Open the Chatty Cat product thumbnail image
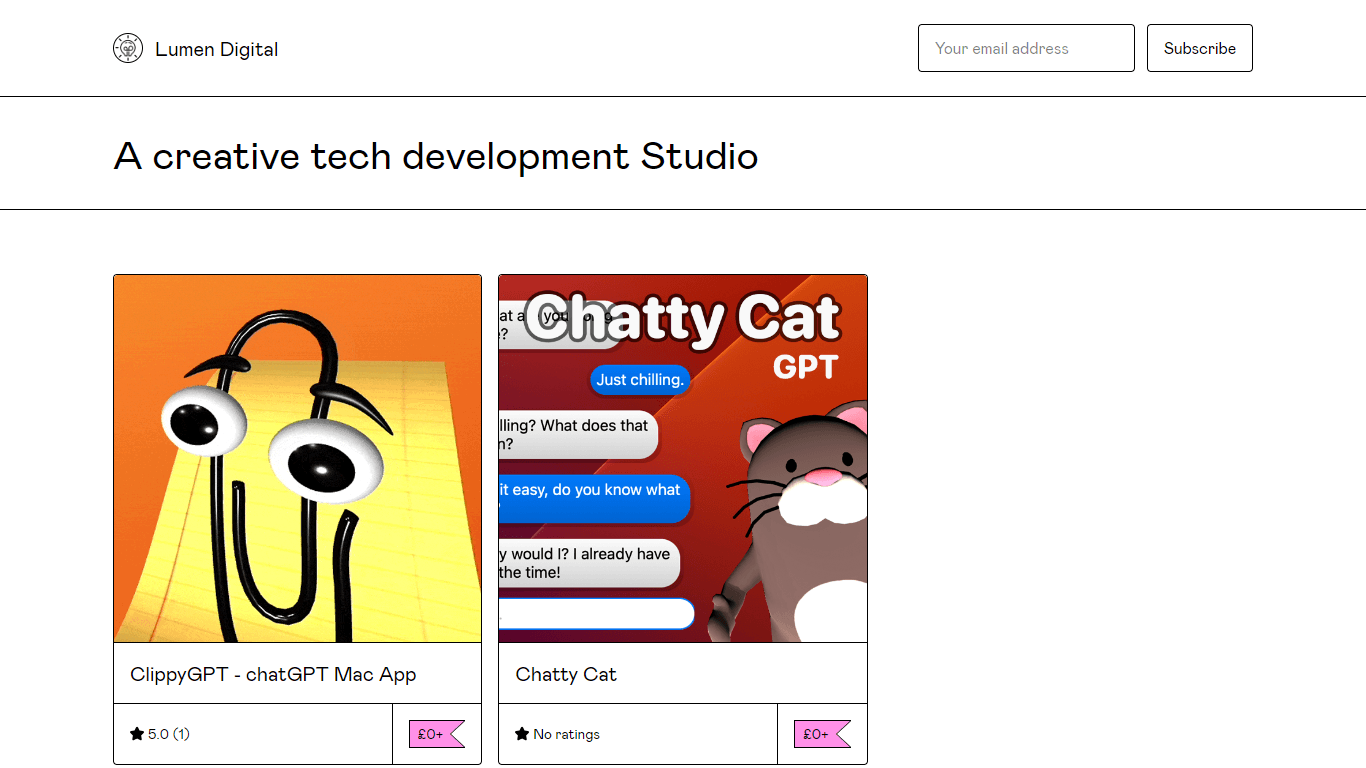The image size is (1366, 768). point(683,458)
